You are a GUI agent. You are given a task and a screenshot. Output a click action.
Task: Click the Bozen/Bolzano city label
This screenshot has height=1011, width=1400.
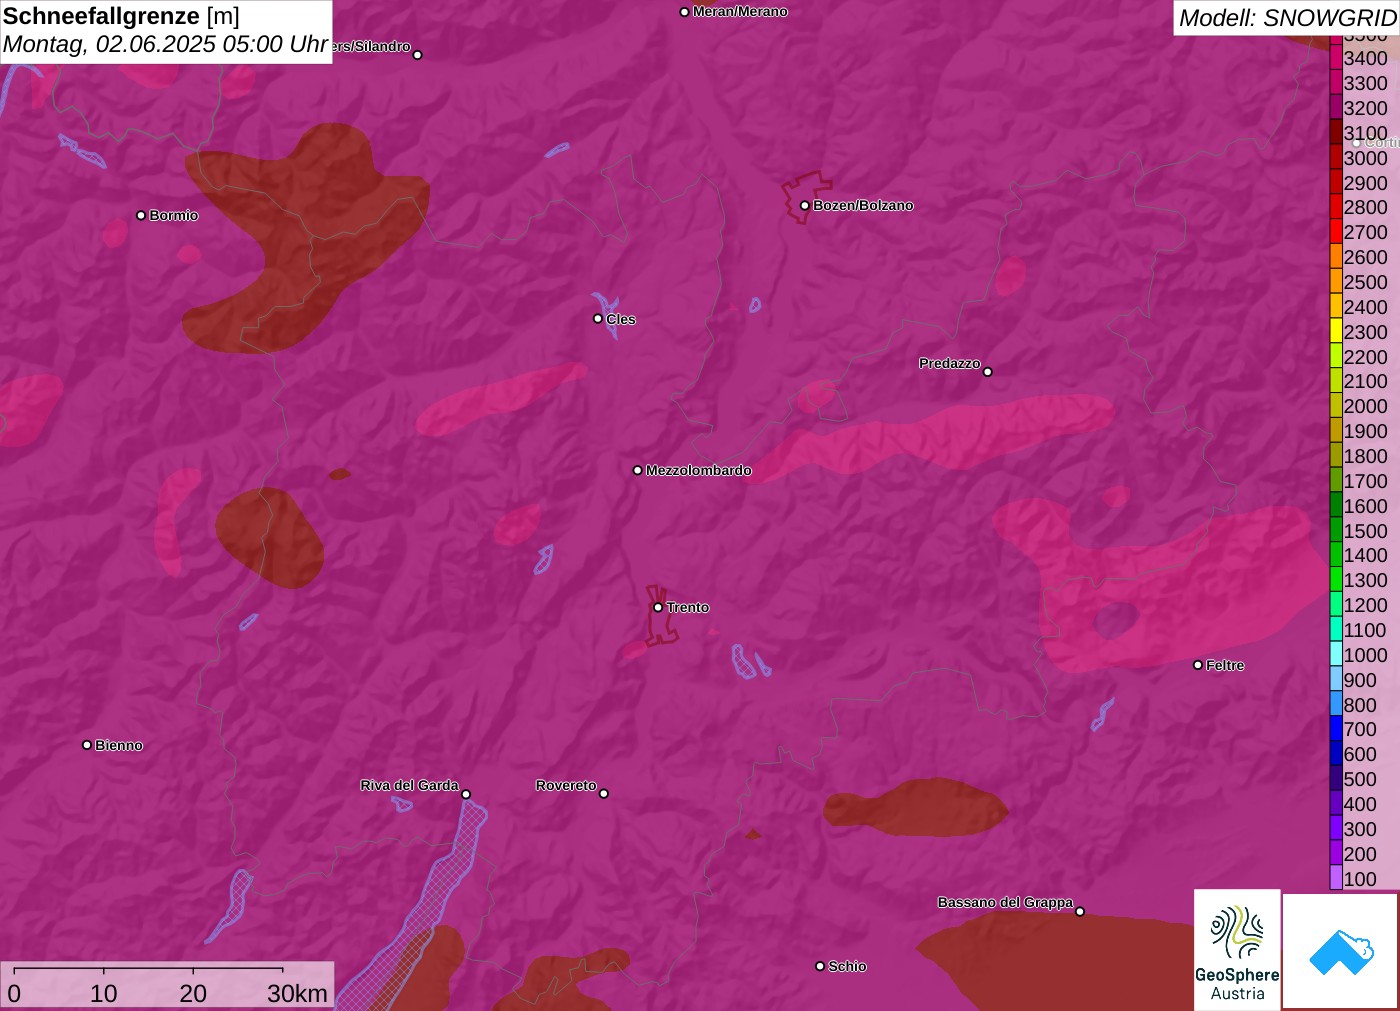[x=863, y=205]
